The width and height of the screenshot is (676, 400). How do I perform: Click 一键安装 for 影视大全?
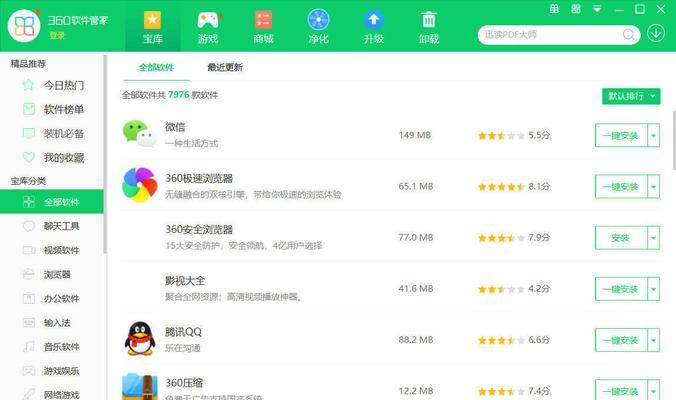click(x=621, y=289)
